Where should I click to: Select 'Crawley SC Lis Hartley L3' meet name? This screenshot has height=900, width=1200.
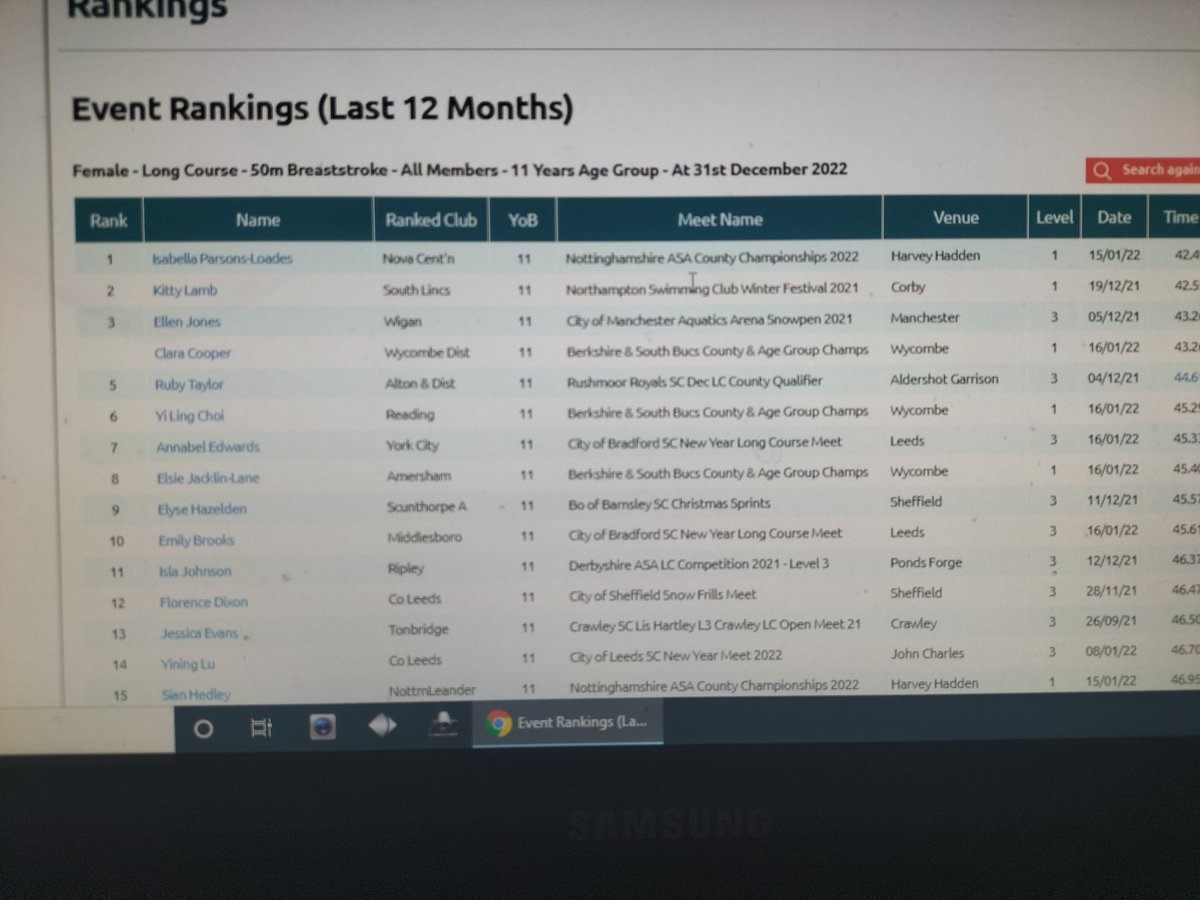pyautogui.click(x=715, y=625)
